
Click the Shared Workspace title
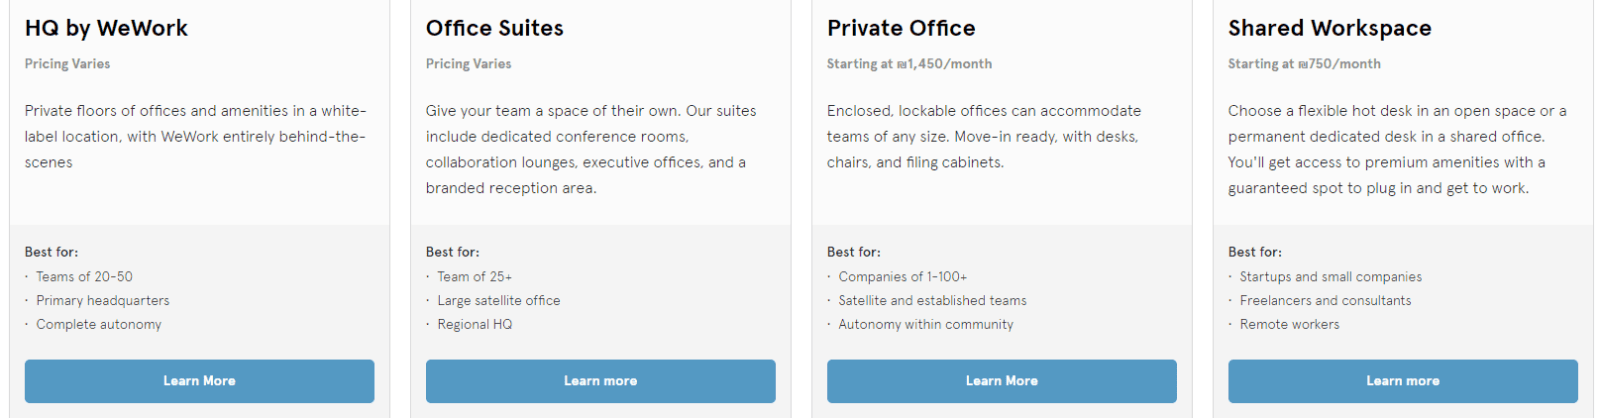pyautogui.click(x=1329, y=28)
